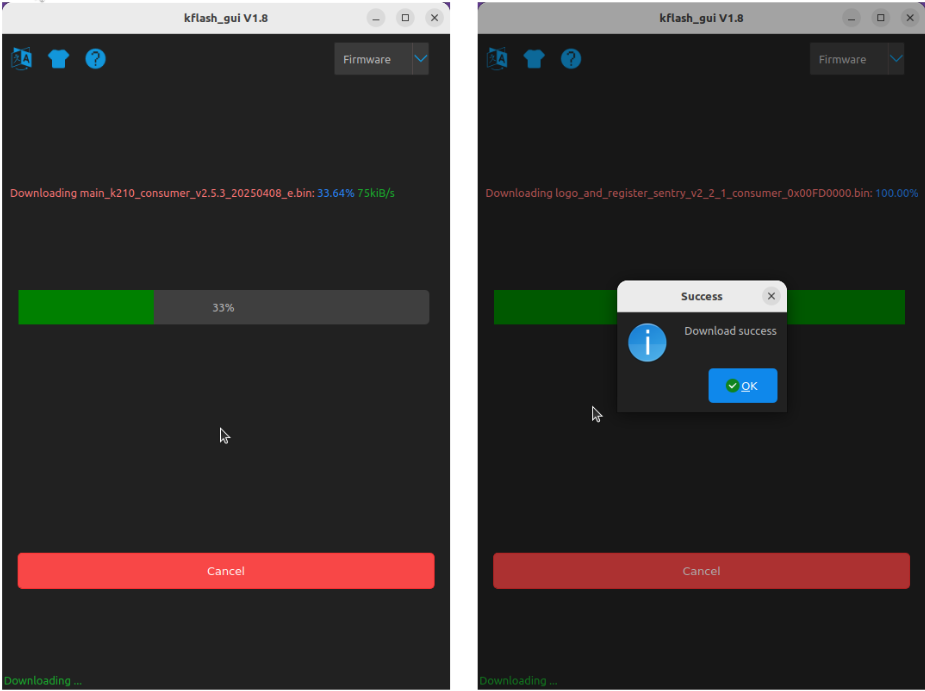Confirm Download success with OK button
Viewport: 925px width, 691px height.
743,385
